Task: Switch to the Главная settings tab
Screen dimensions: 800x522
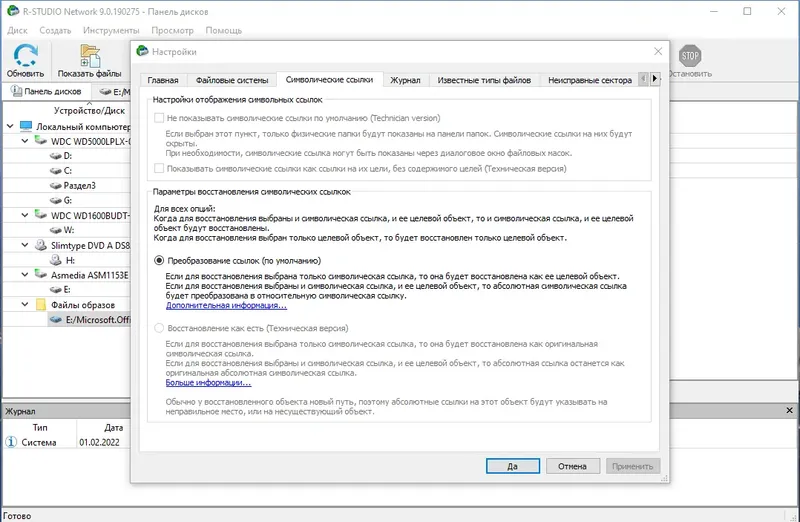Action: click(163, 80)
